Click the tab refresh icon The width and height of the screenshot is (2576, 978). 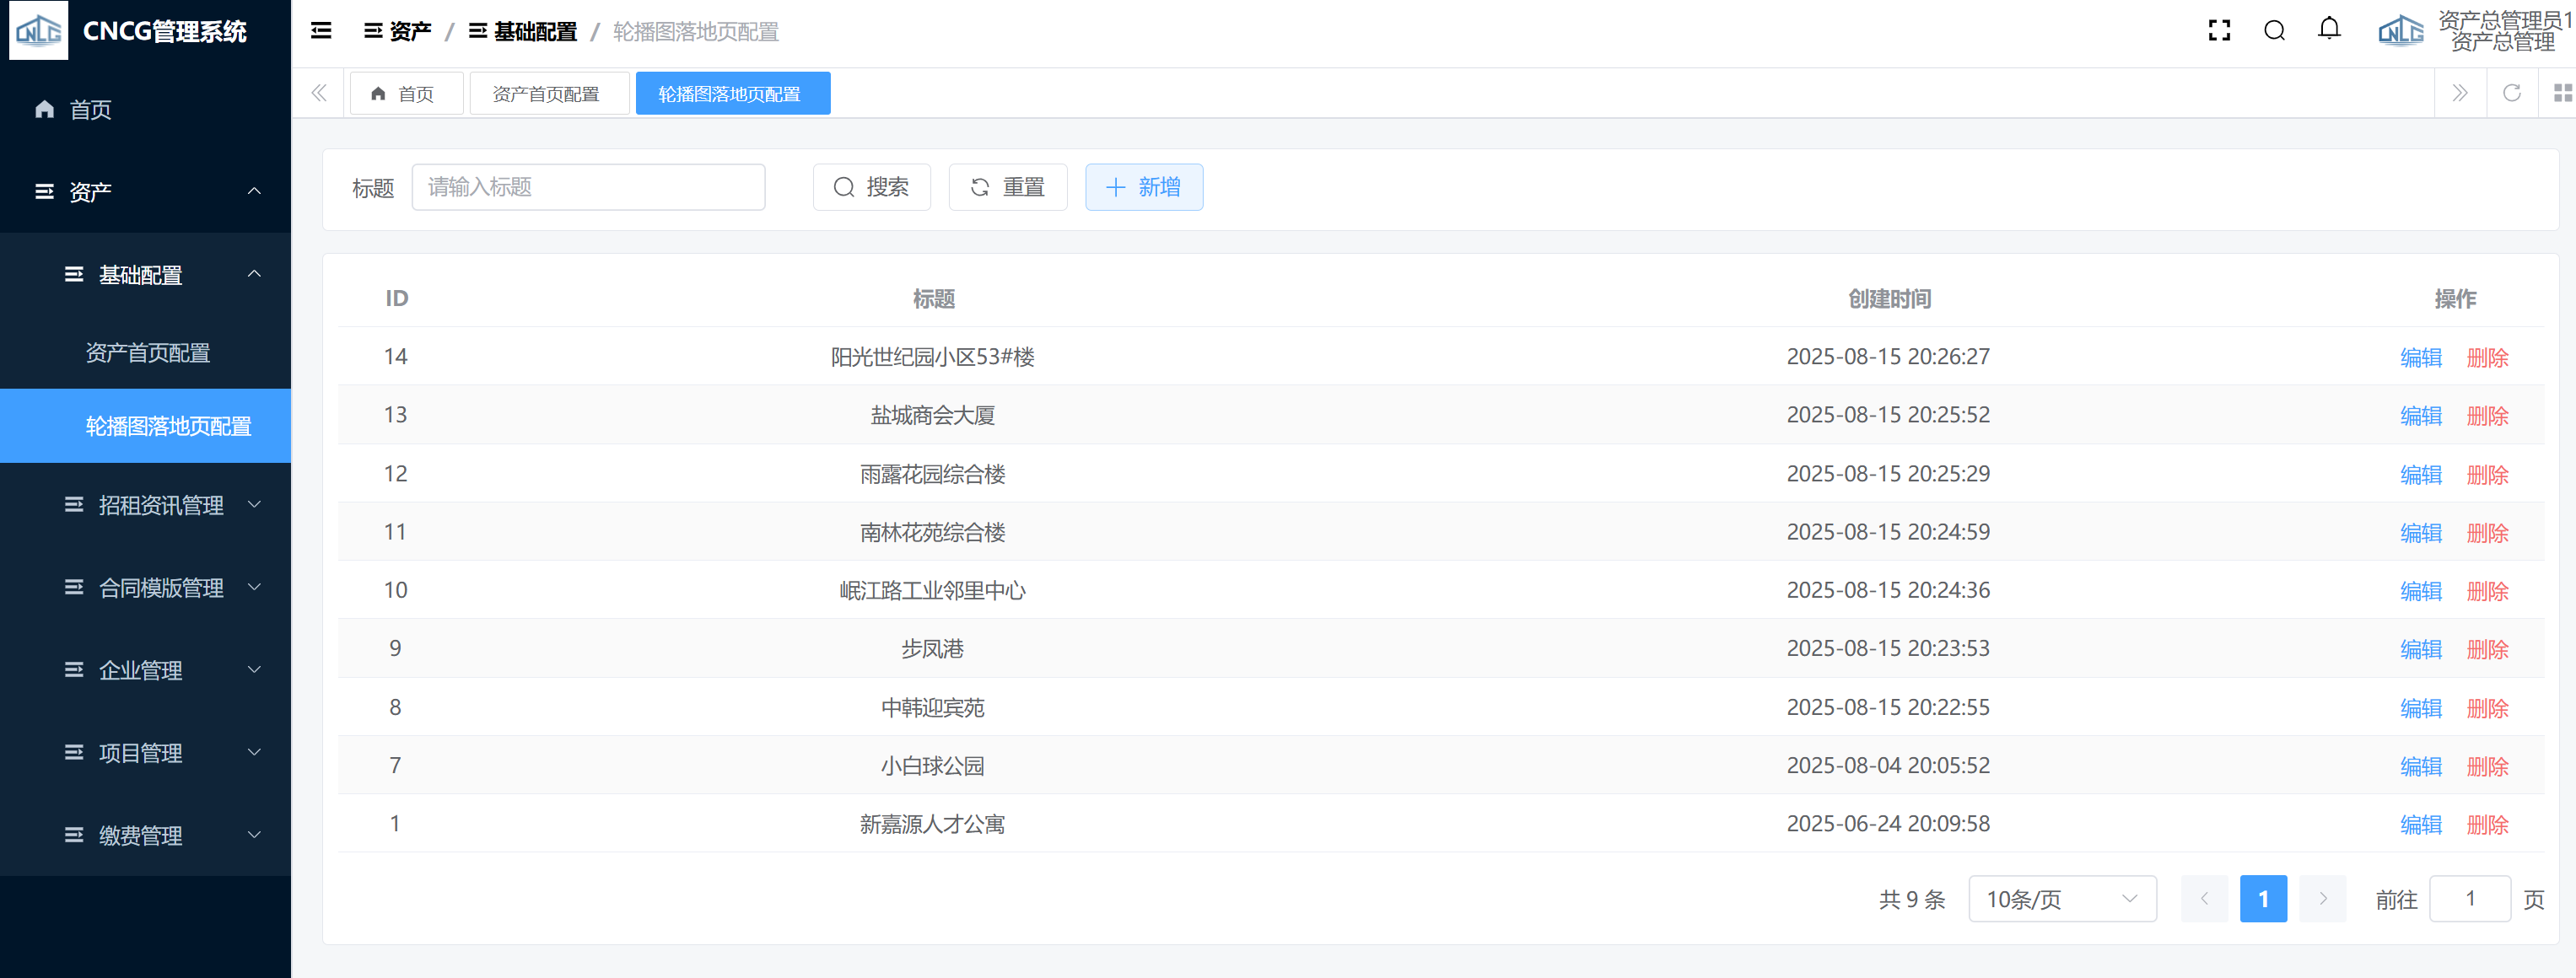click(2511, 93)
